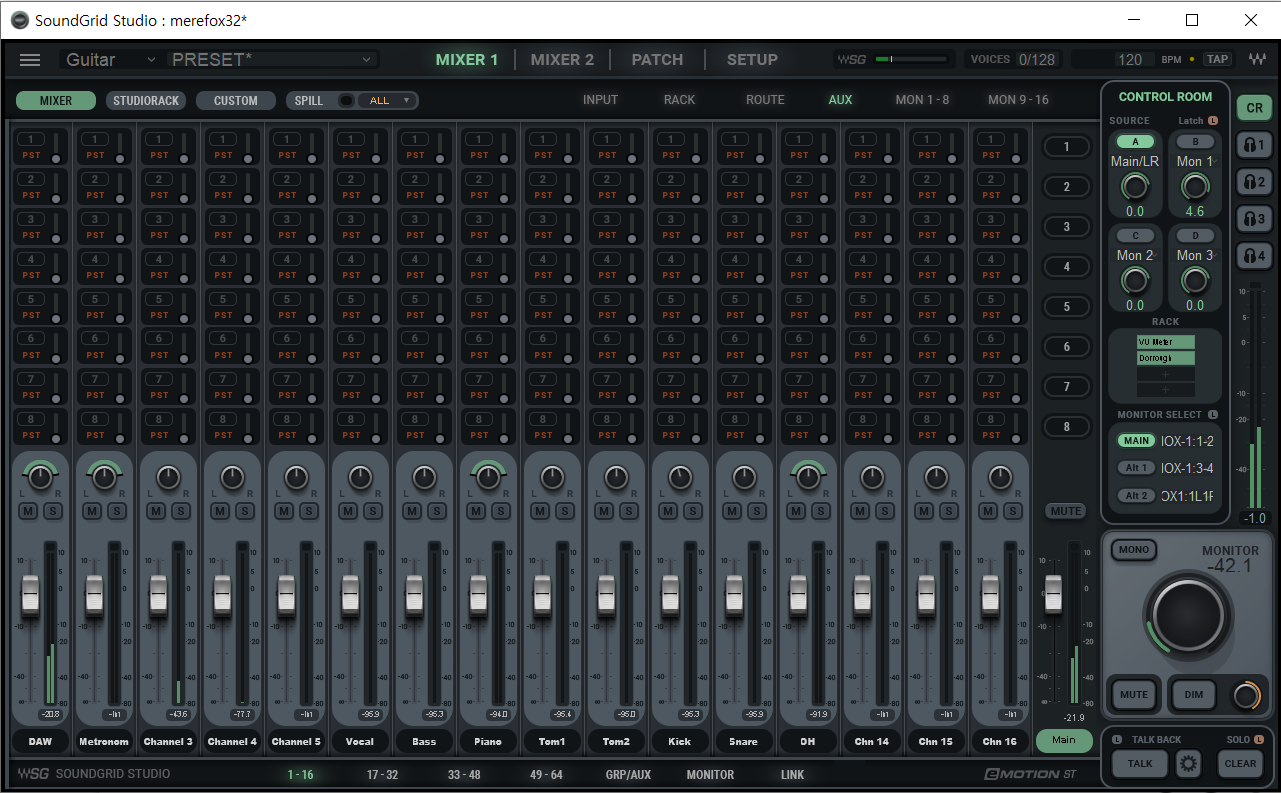Toggle the MONO monitor button

click(x=1134, y=550)
